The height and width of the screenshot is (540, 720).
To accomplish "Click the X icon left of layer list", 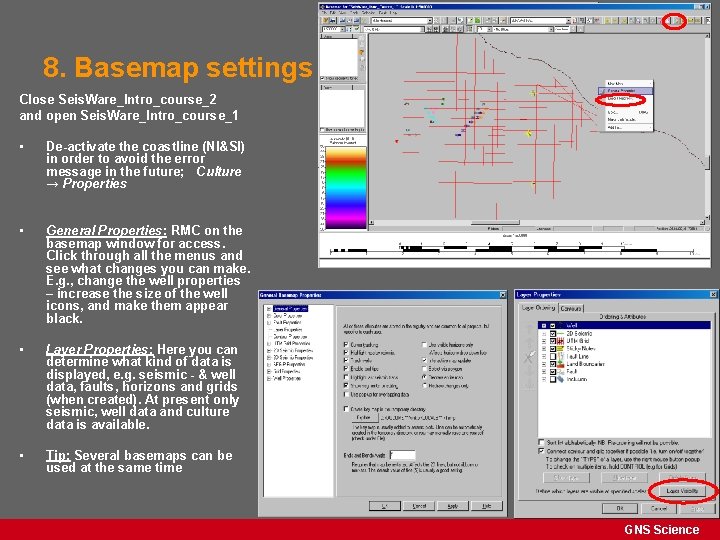I will coord(529,357).
